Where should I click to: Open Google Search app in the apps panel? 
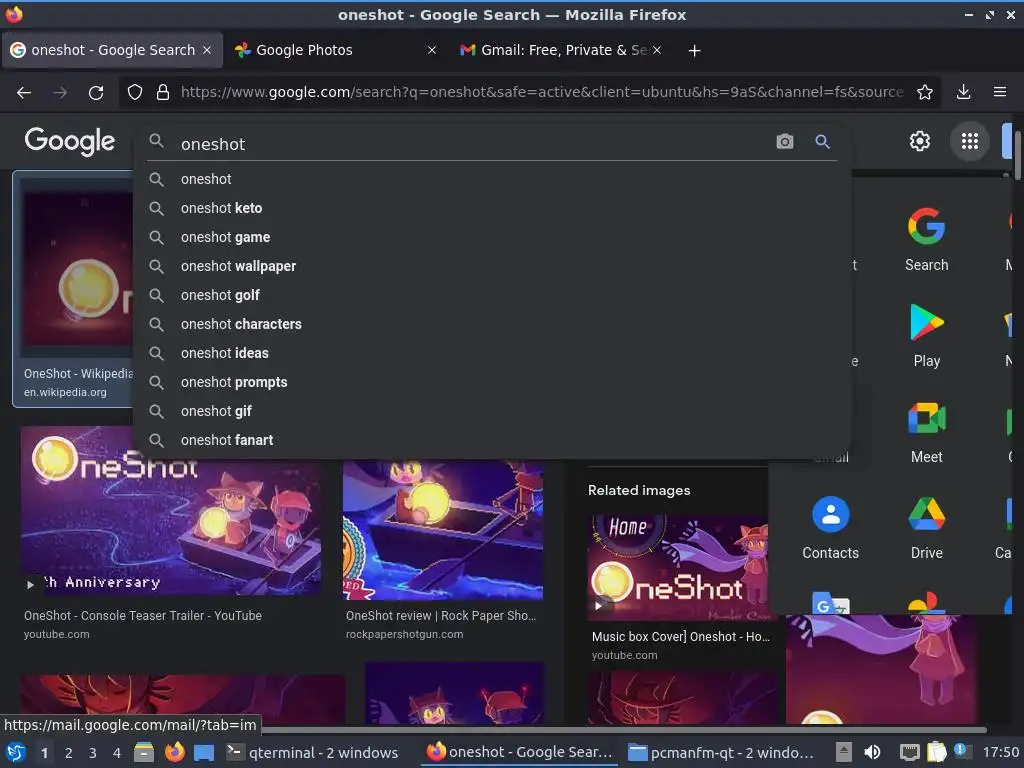point(927,240)
